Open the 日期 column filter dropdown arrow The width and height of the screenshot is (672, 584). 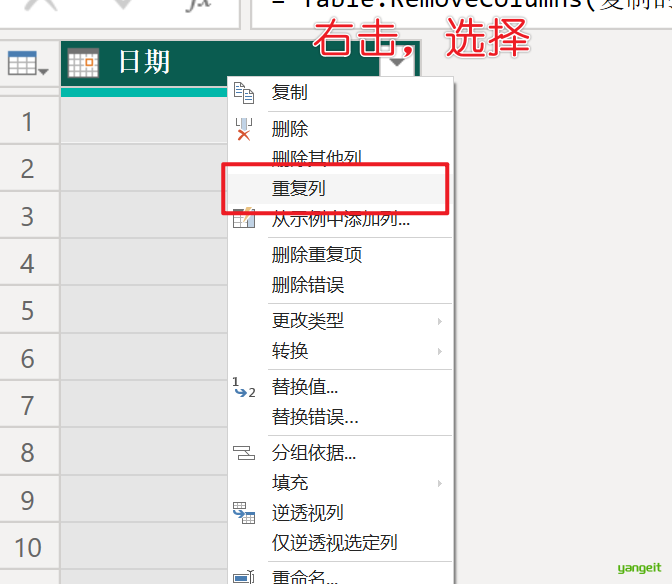(x=399, y=63)
